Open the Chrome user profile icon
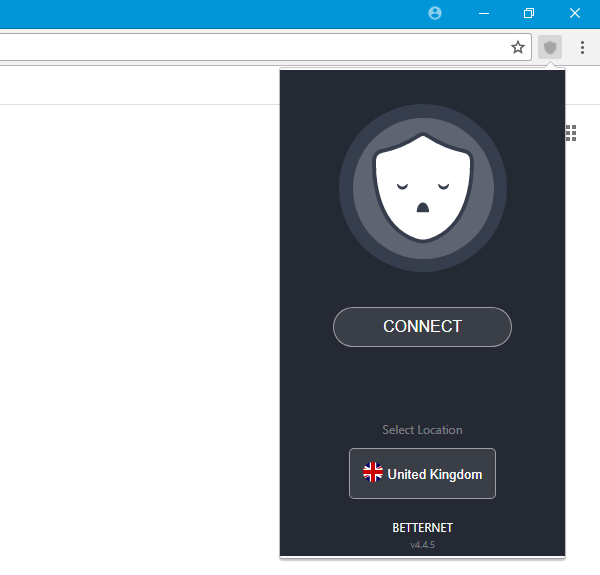Image resolution: width=600 pixels, height=575 pixels. click(x=435, y=13)
